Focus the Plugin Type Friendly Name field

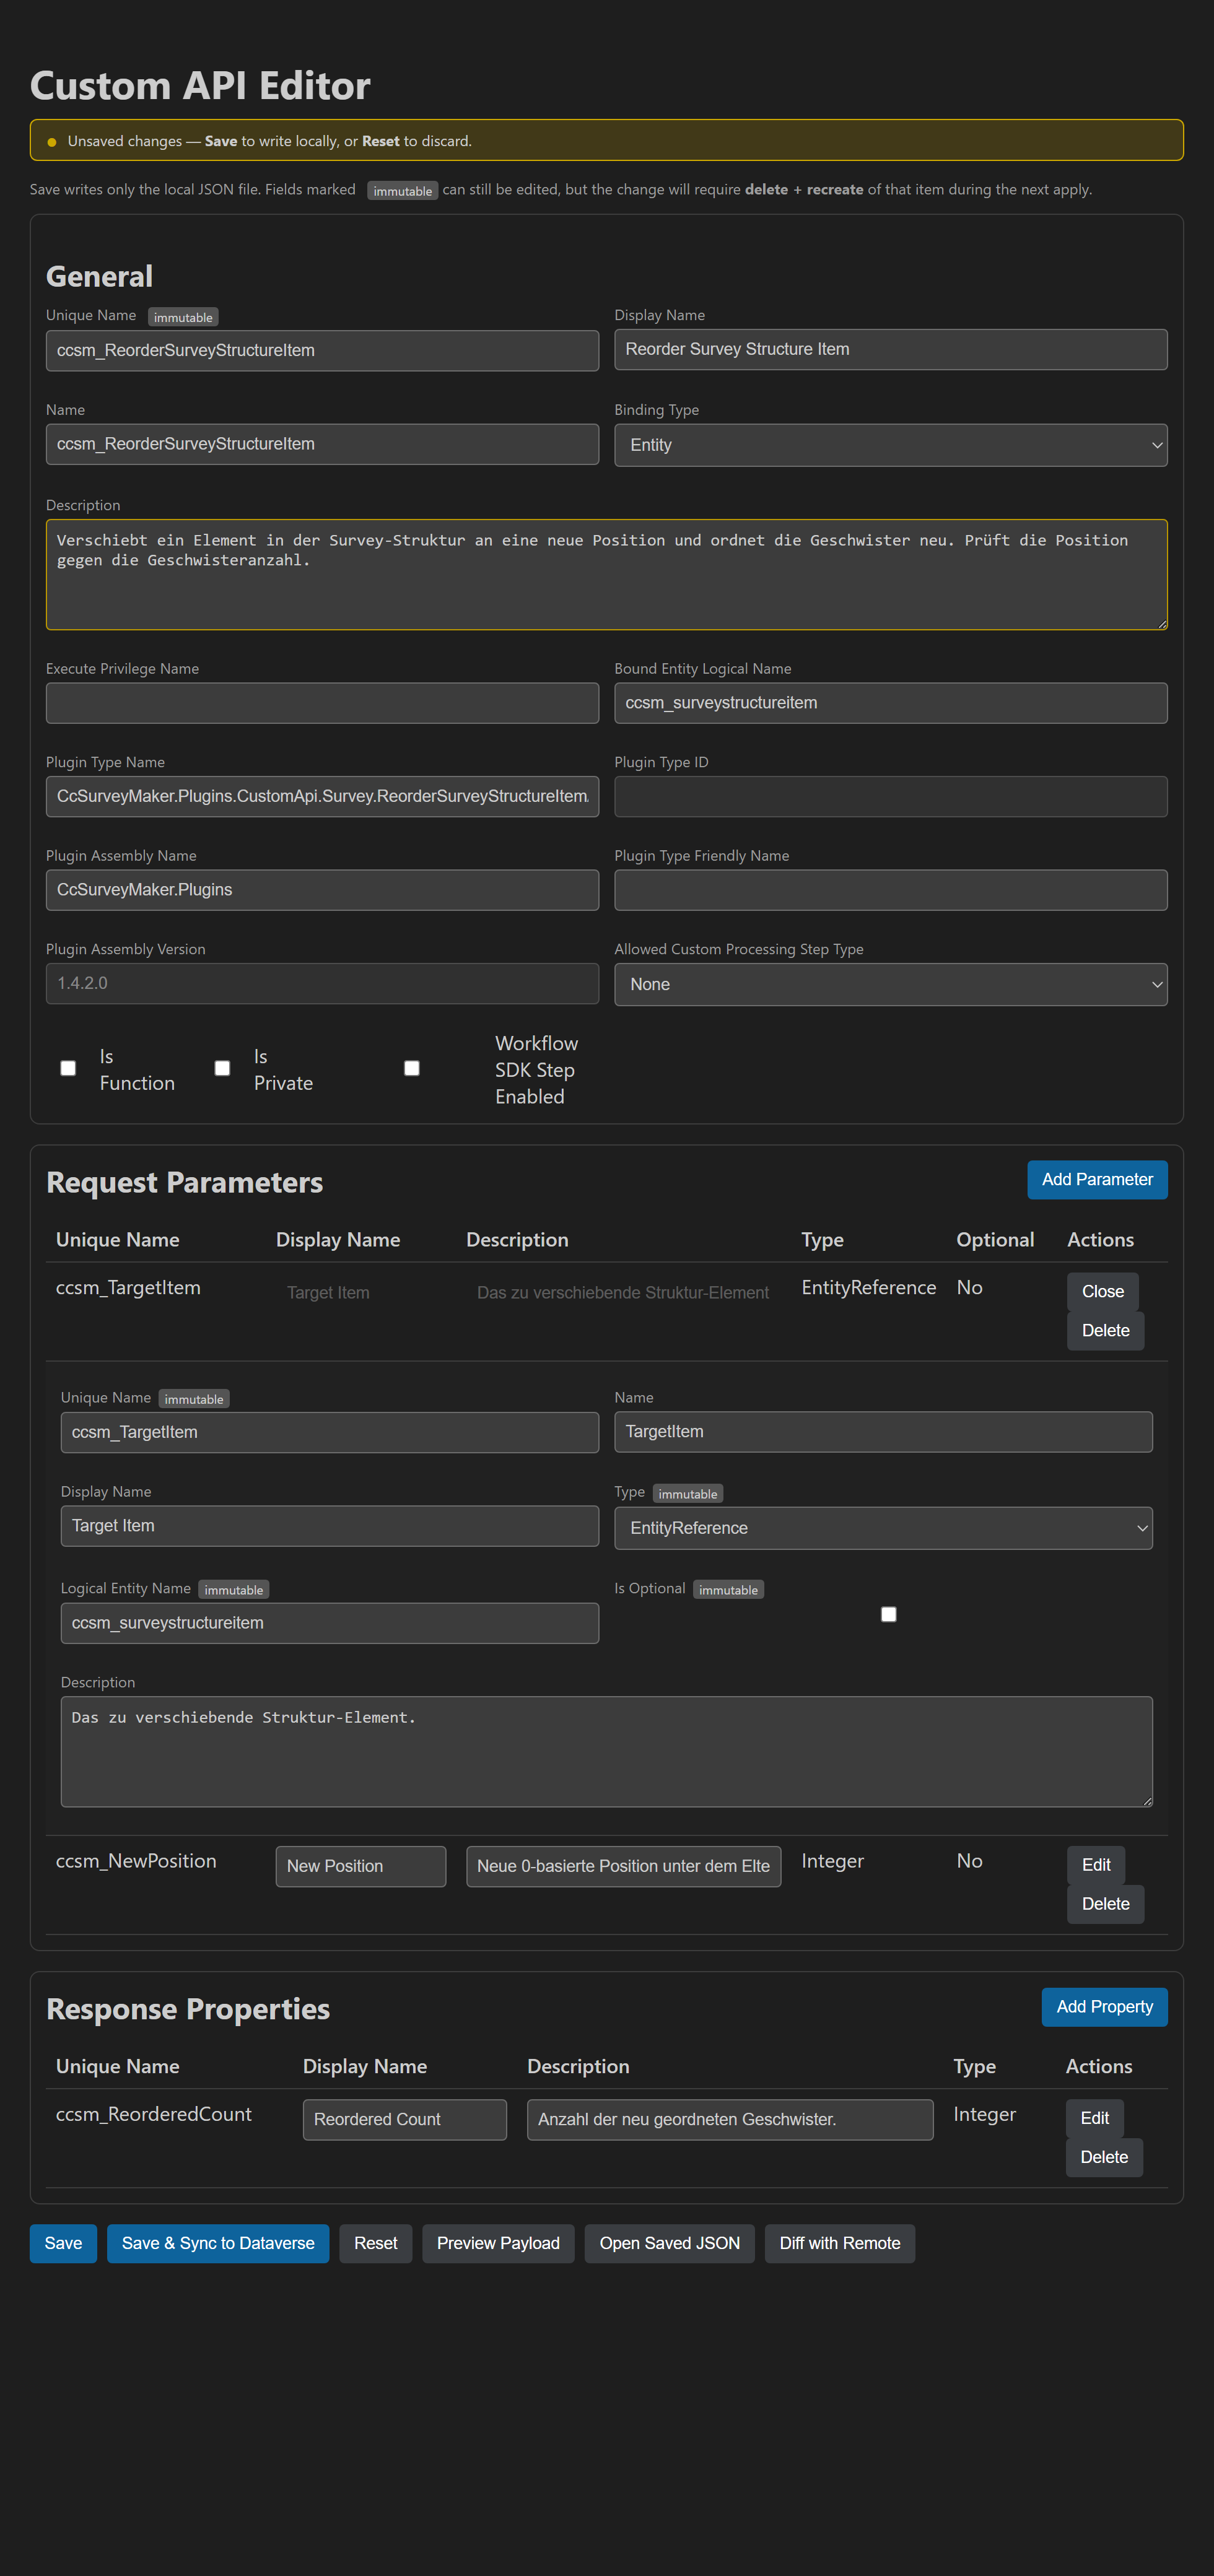point(890,890)
